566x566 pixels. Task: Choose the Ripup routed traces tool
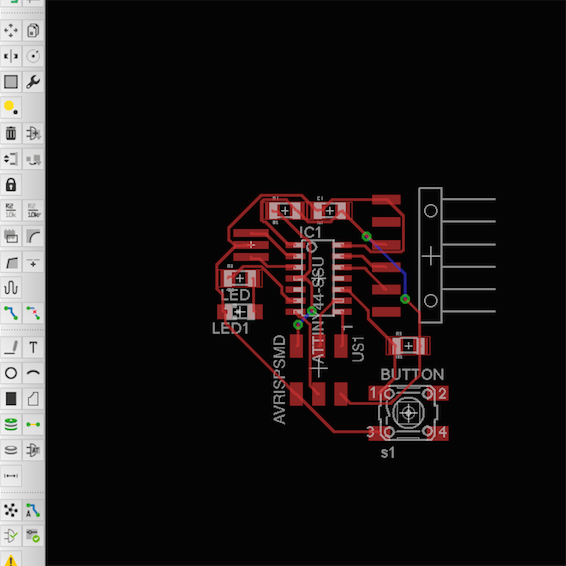pyautogui.click(x=33, y=313)
